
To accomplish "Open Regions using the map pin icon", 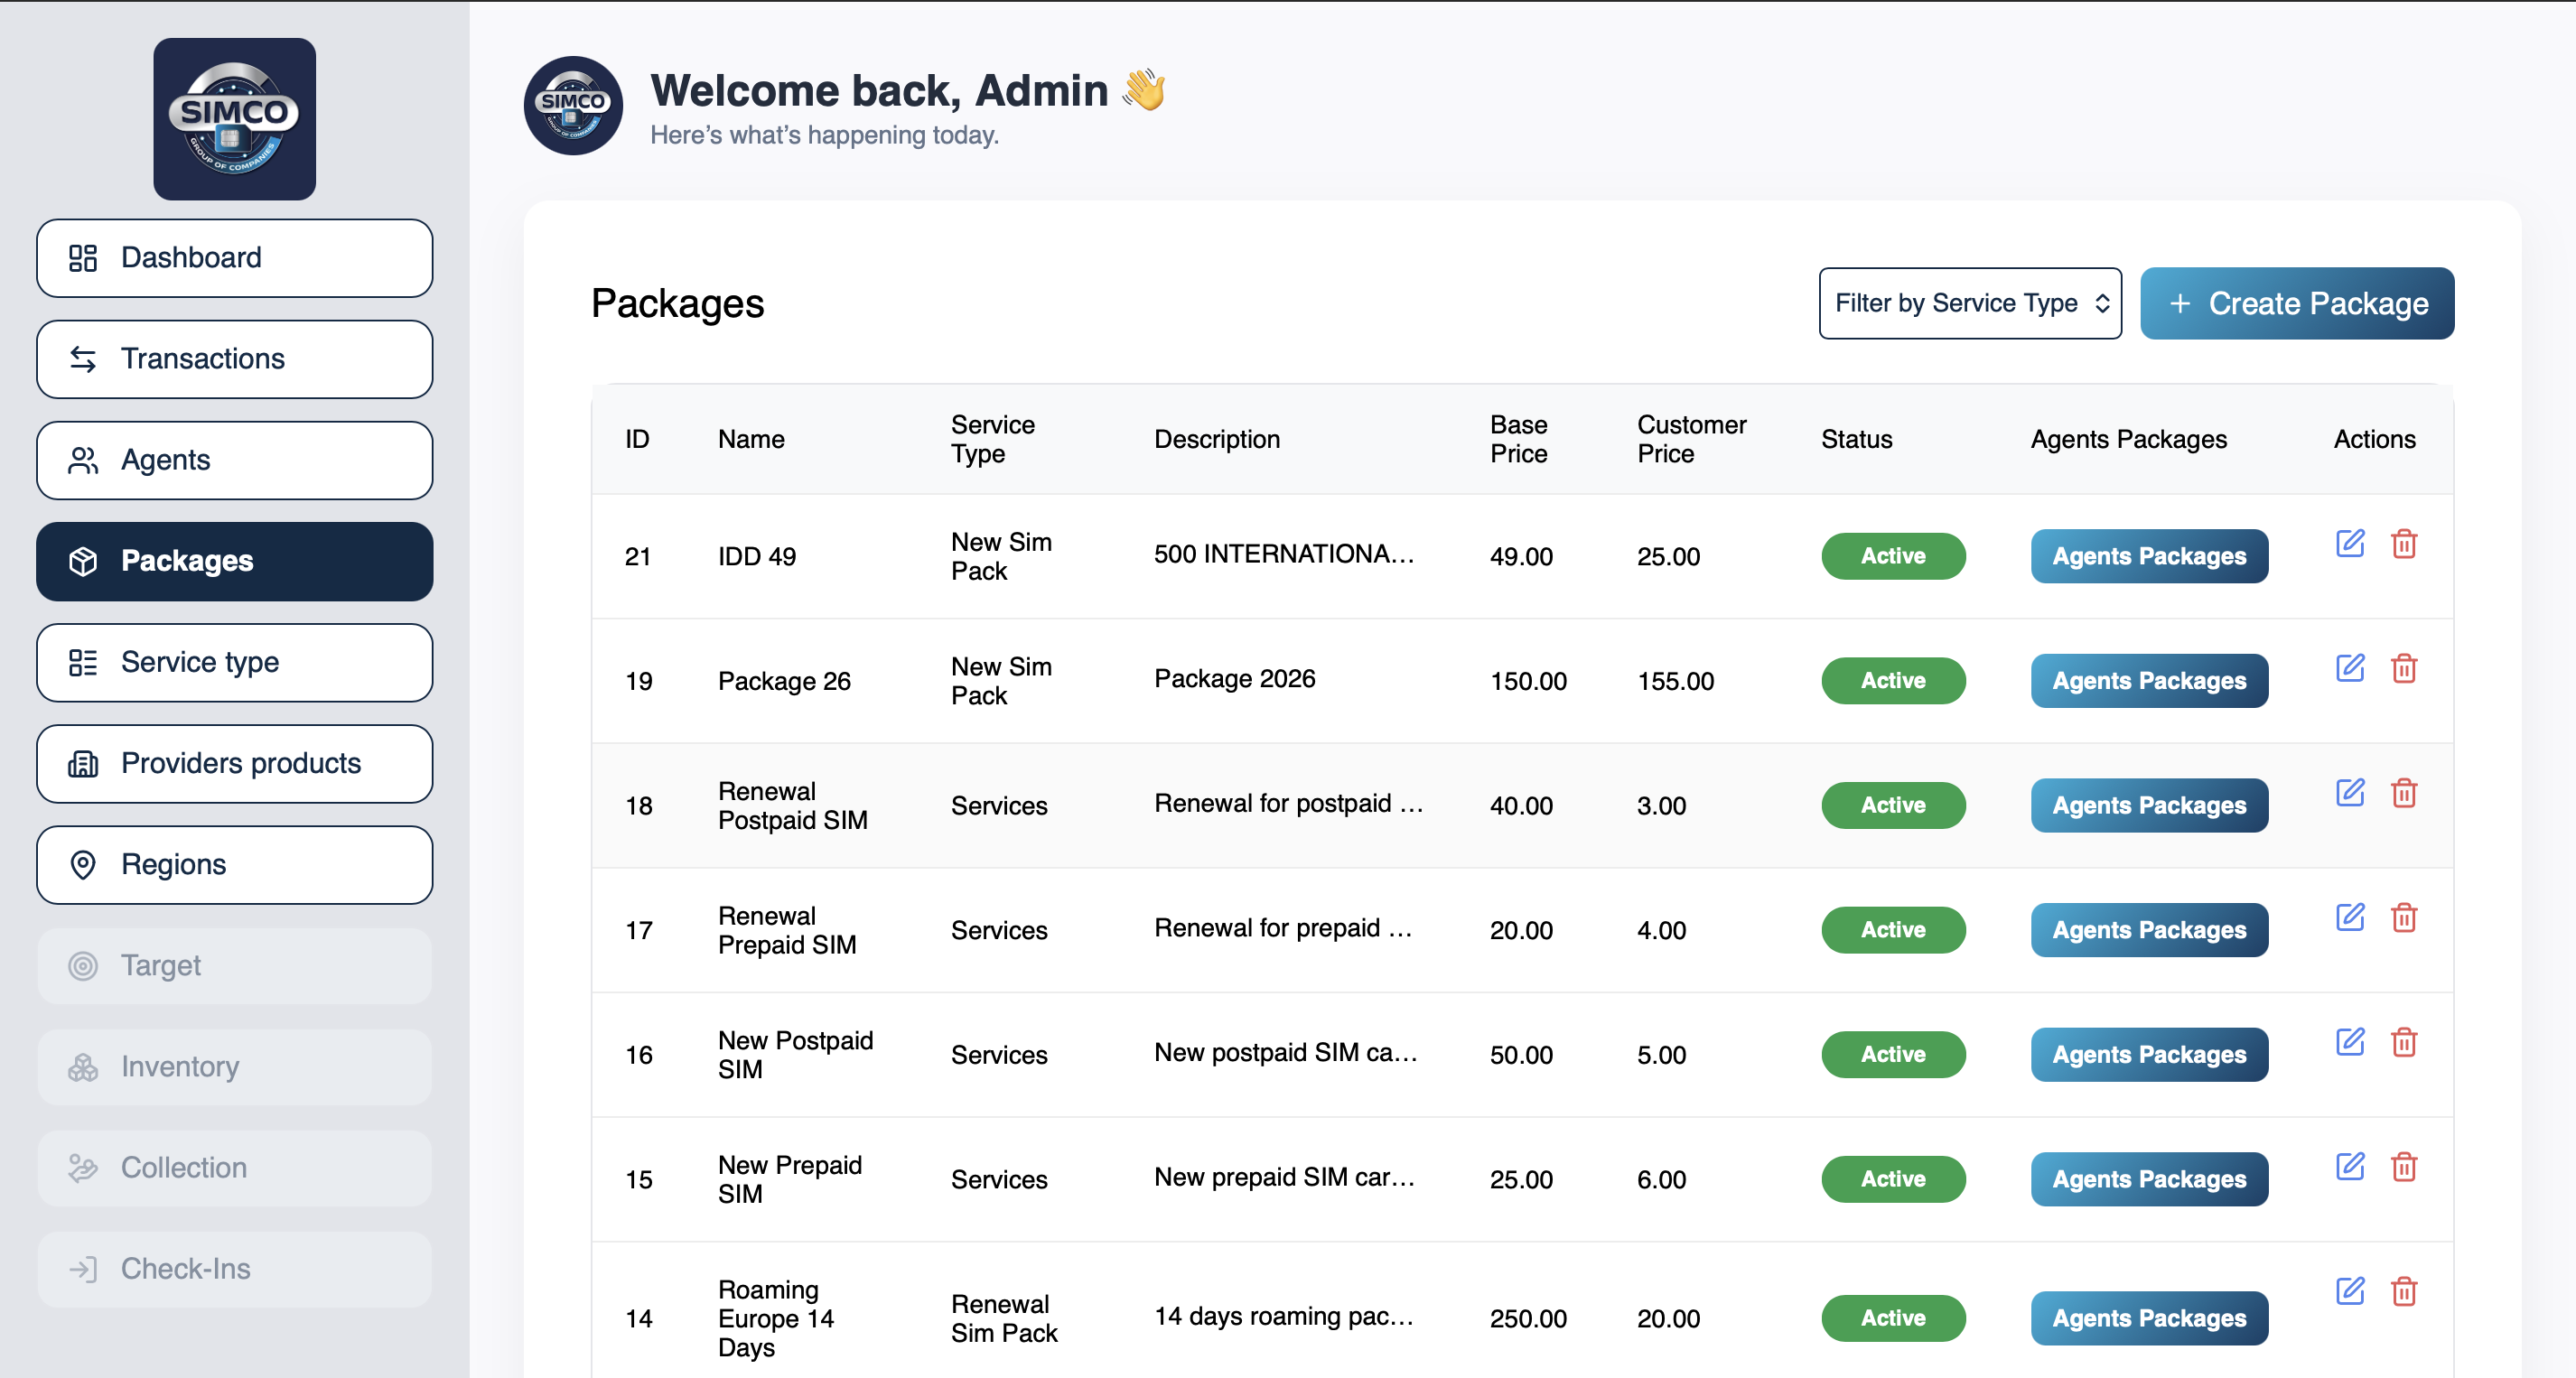I will [x=82, y=864].
